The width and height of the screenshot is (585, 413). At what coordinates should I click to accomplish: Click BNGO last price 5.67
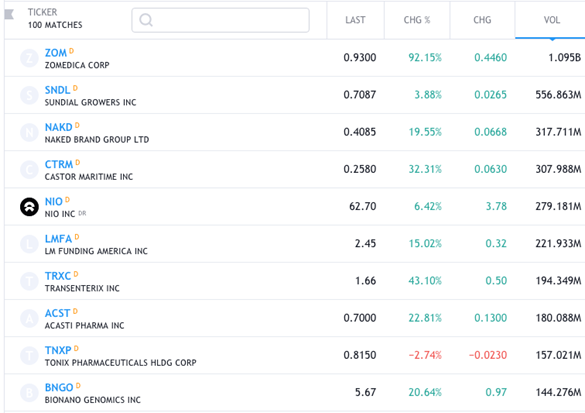[x=365, y=392]
